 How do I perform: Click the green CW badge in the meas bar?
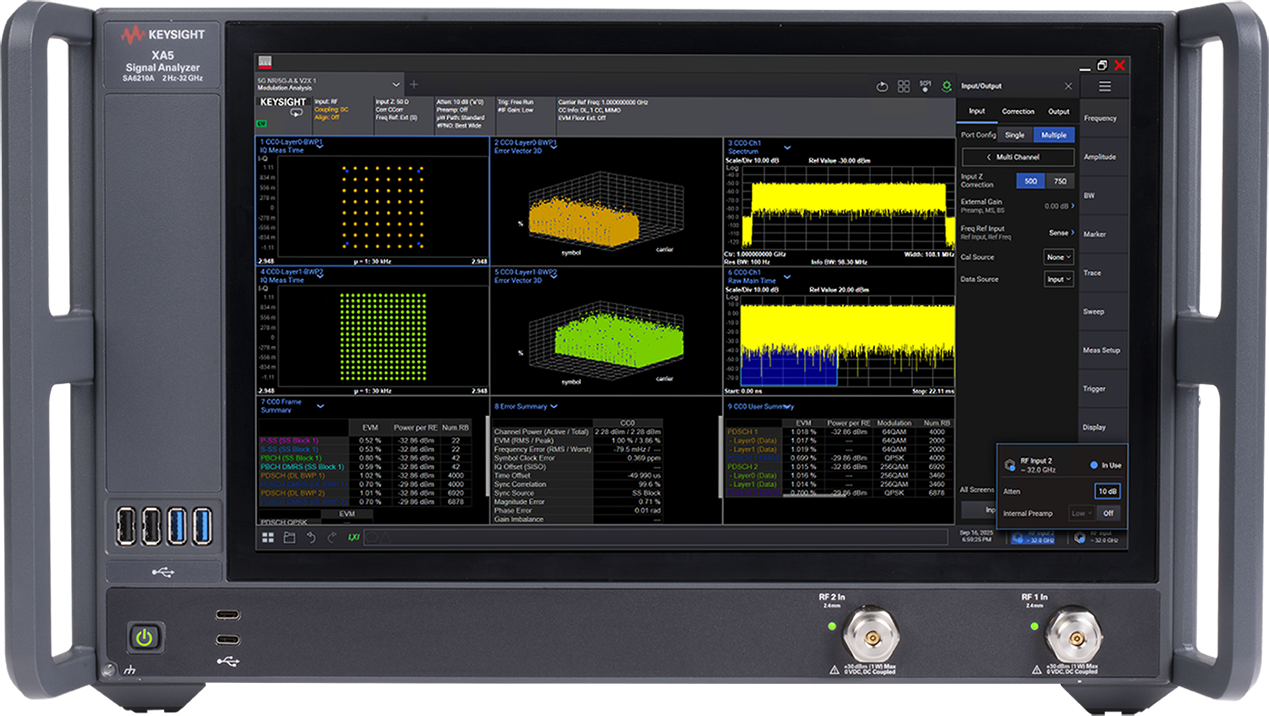(x=262, y=124)
